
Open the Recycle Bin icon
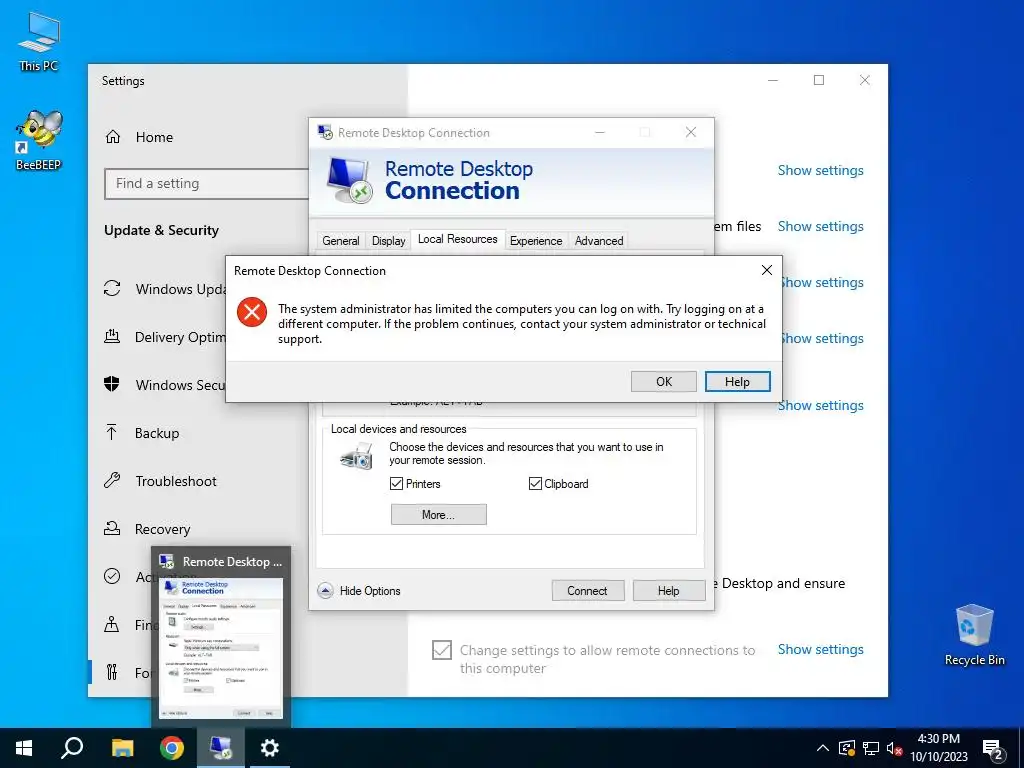tap(974, 634)
